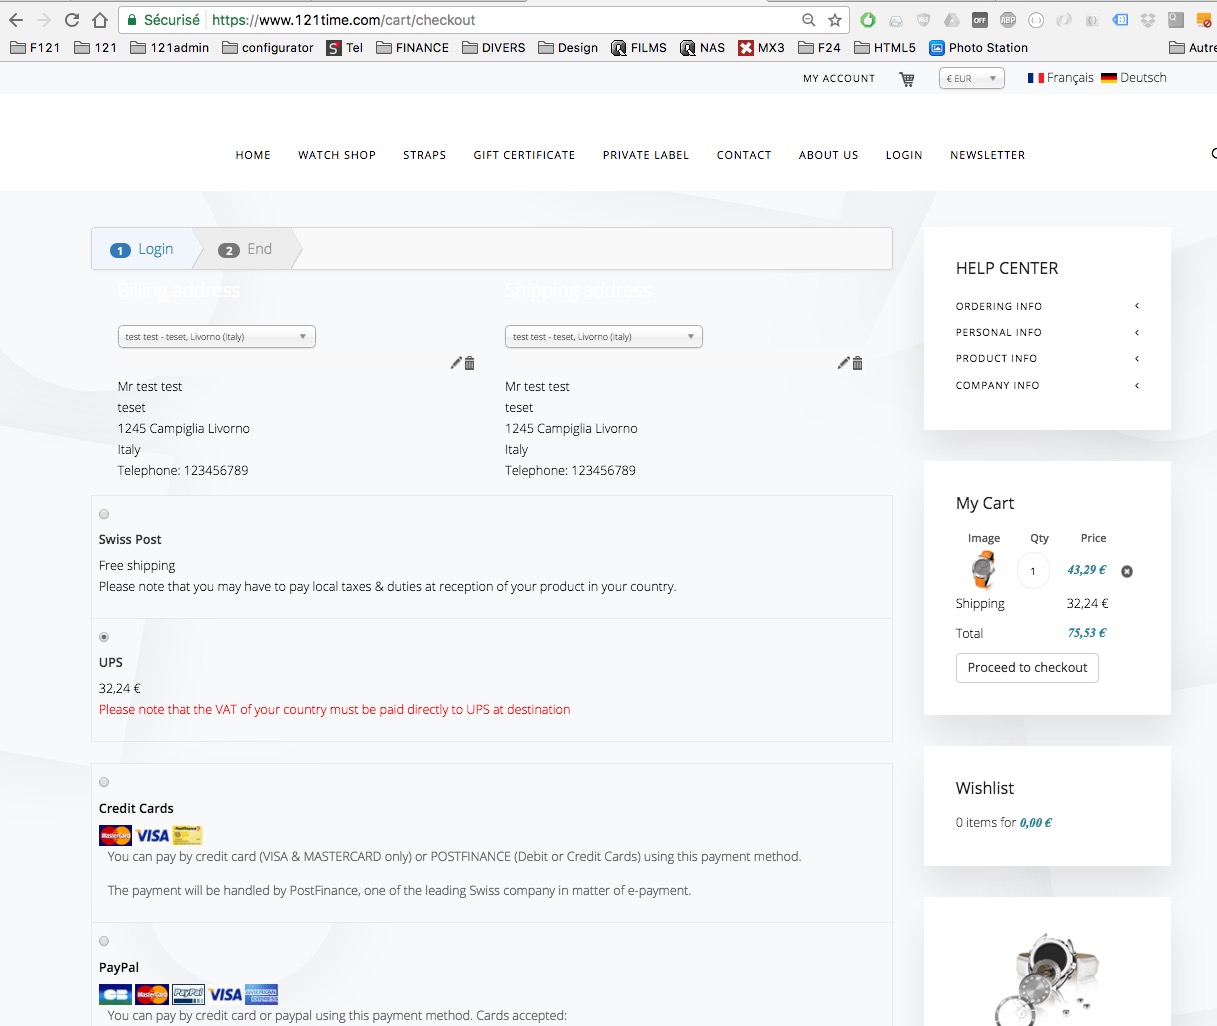Expand Personal Info in Help Center
The height and width of the screenshot is (1026, 1217).
click(1047, 332)
